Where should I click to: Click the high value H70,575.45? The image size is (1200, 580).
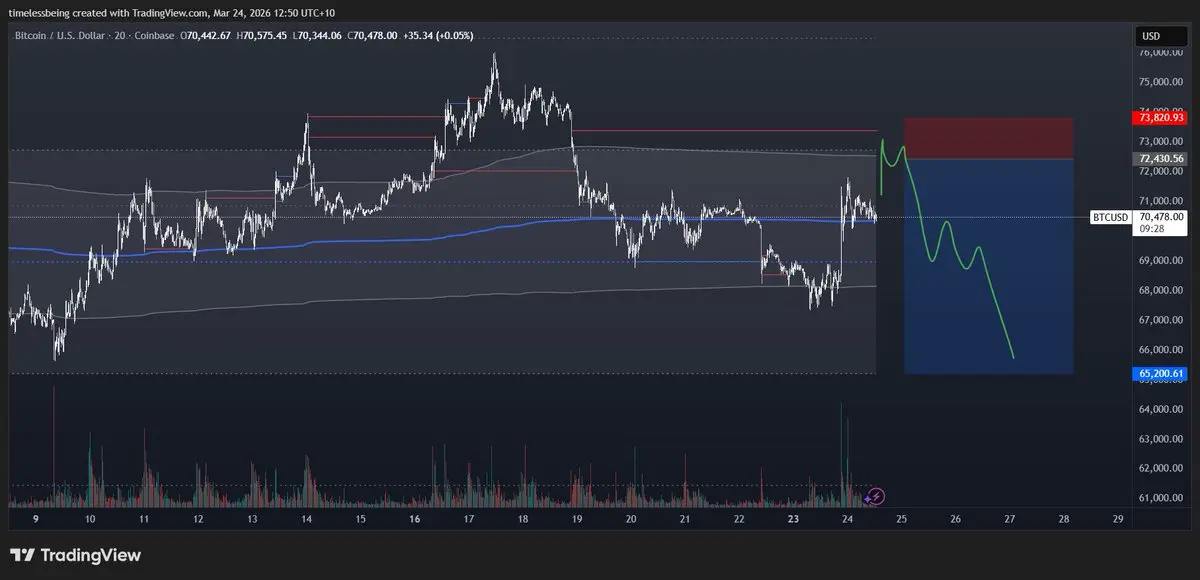coord(264,36)
